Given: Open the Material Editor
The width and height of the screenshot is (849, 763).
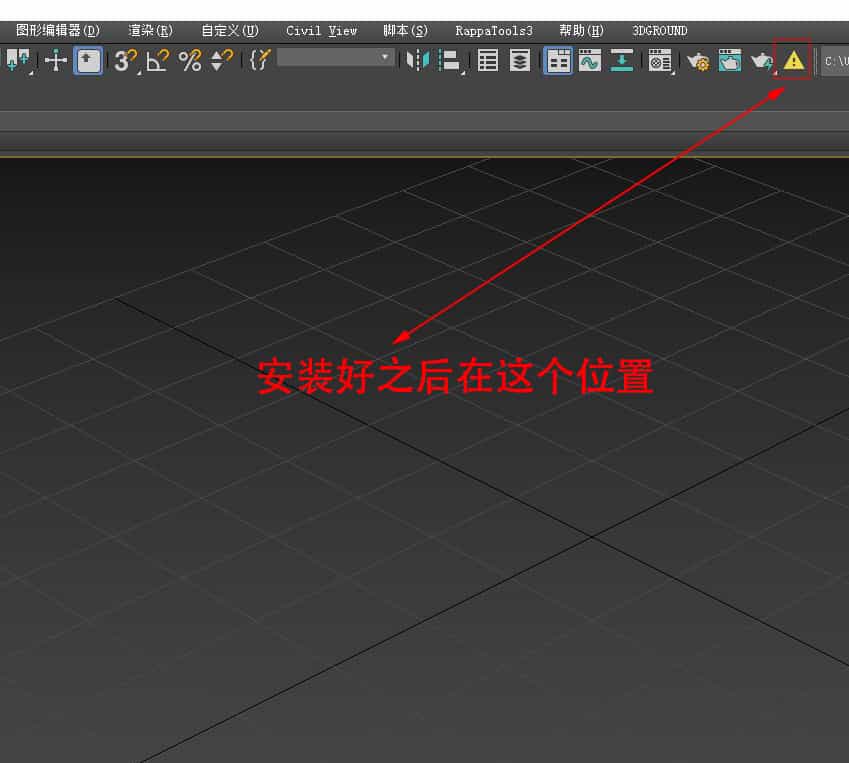Looking at the screenshot, I should (x=660, y=61).
